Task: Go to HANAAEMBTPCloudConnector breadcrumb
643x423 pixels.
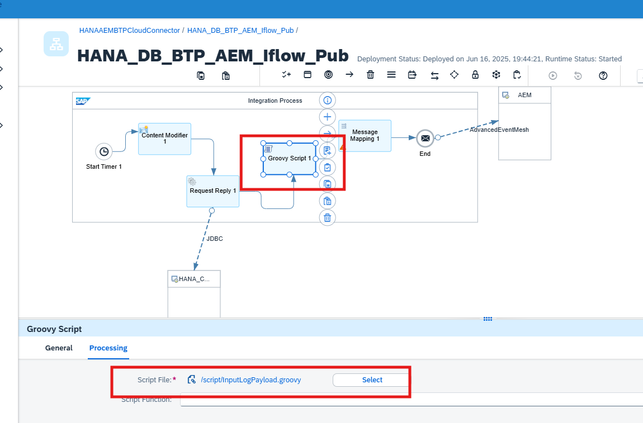Action: [130, 30]
